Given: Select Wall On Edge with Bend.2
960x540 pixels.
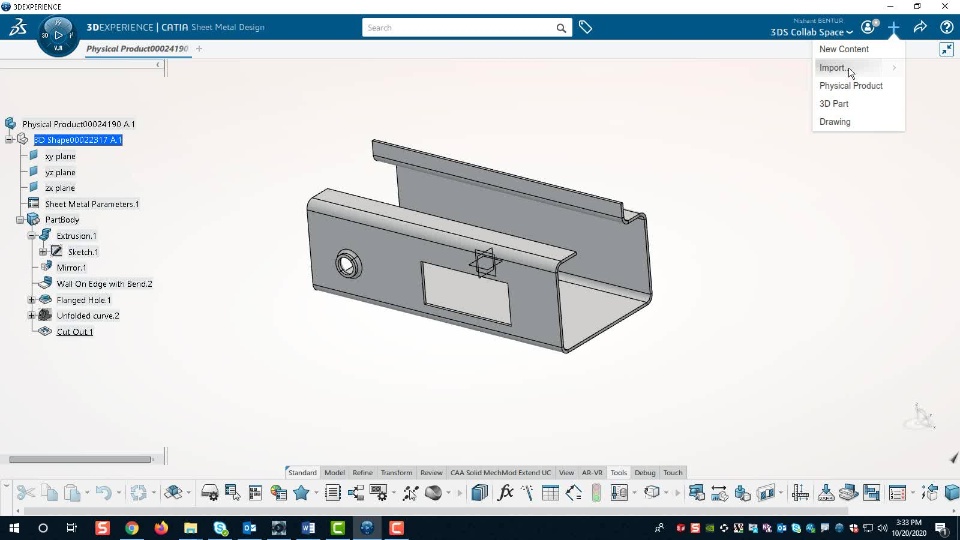Looking at the screenshot, I should [104, 284].
